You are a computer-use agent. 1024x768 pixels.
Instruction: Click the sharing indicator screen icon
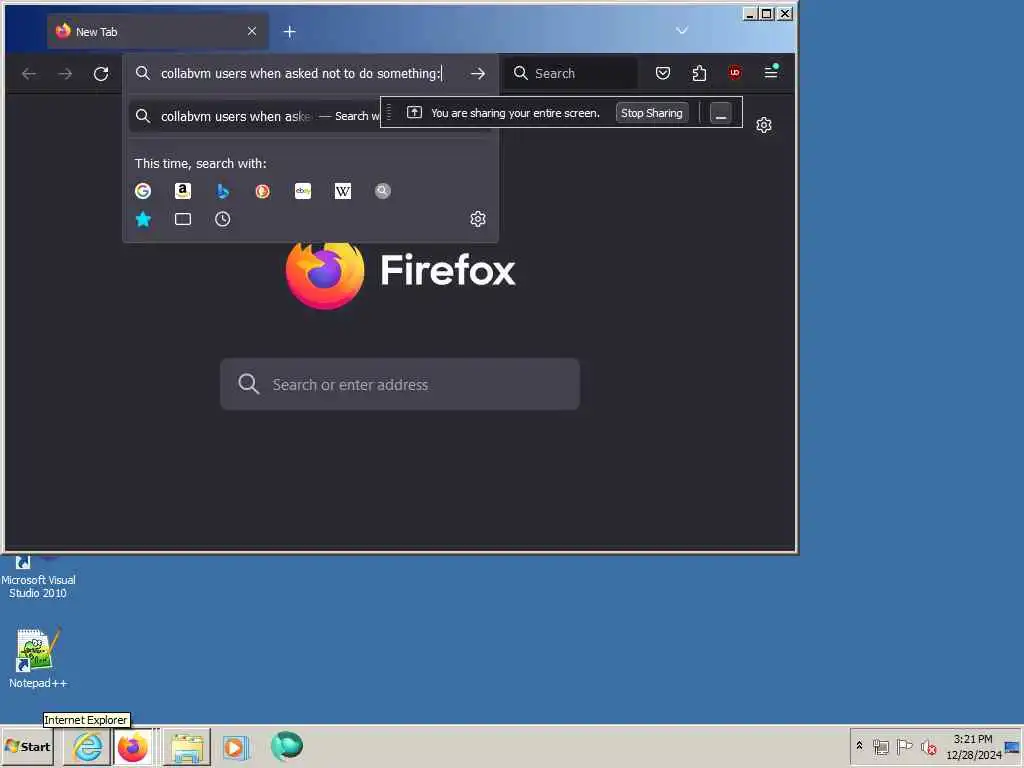click(414, 112)
